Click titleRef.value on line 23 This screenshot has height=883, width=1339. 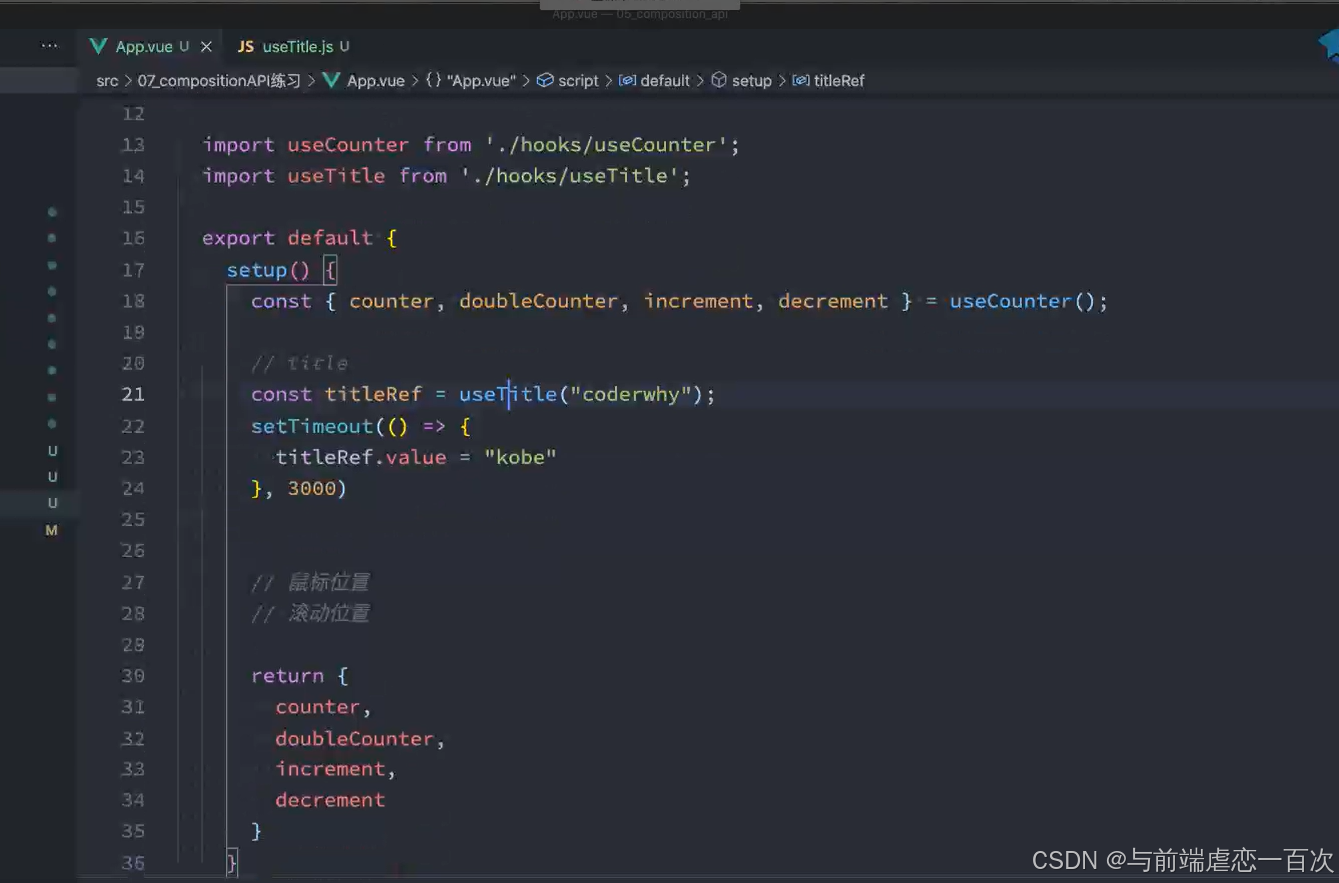point(361,457)
